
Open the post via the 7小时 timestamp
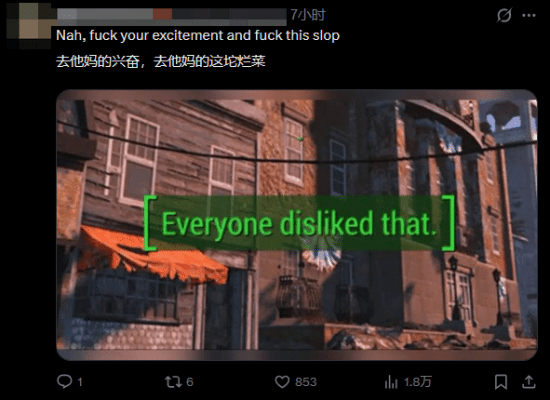click(308, 15)
